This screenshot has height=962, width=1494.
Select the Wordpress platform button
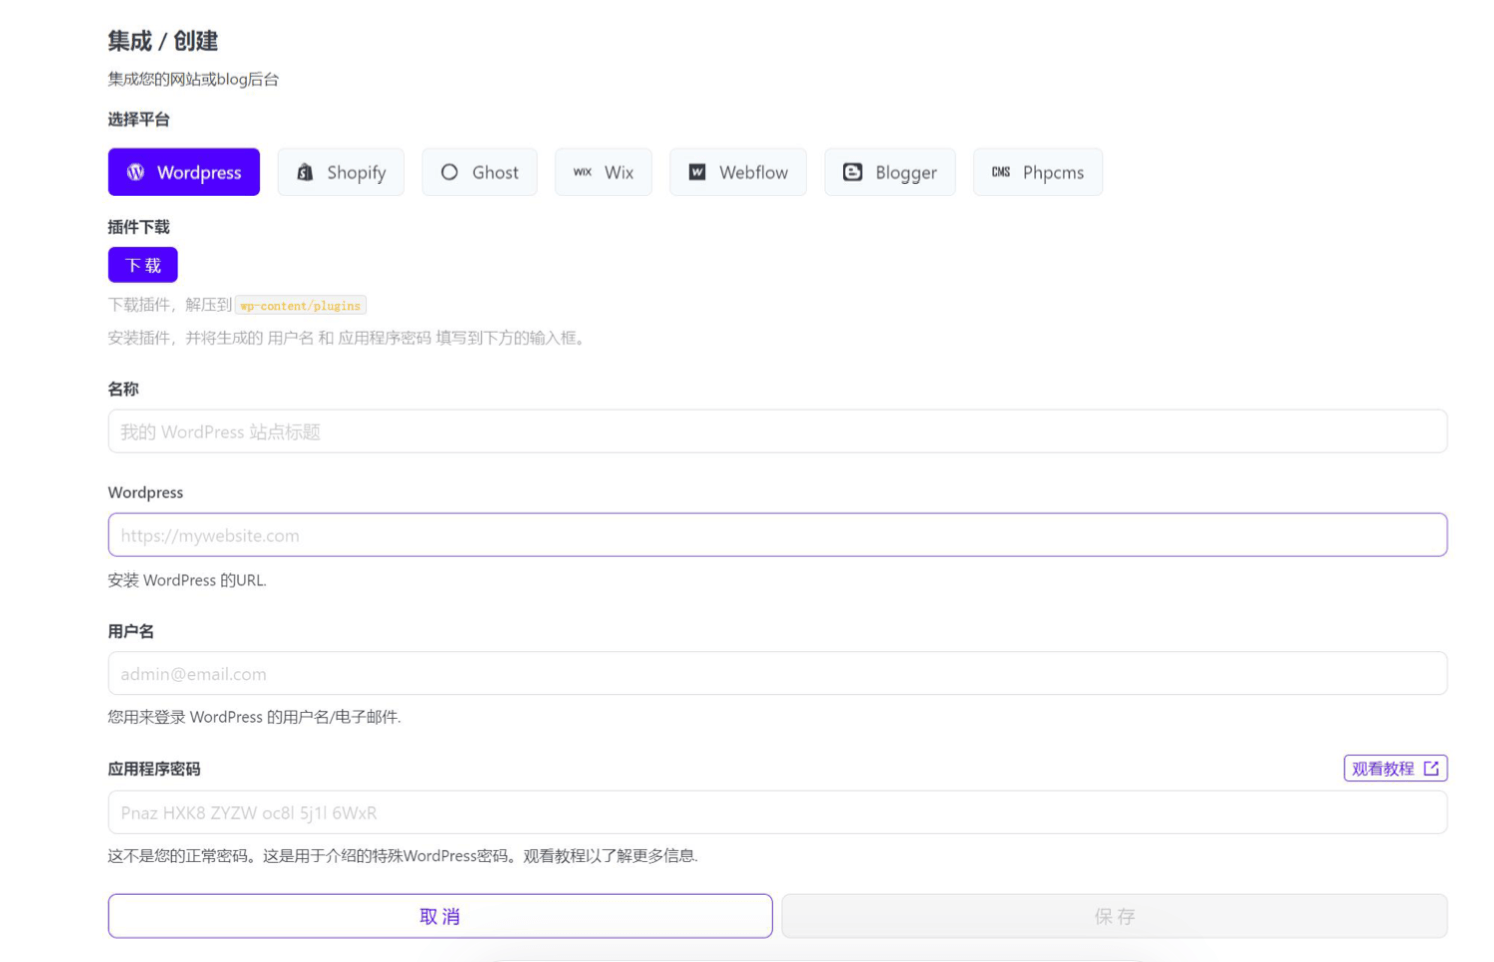tap(184, 172)
